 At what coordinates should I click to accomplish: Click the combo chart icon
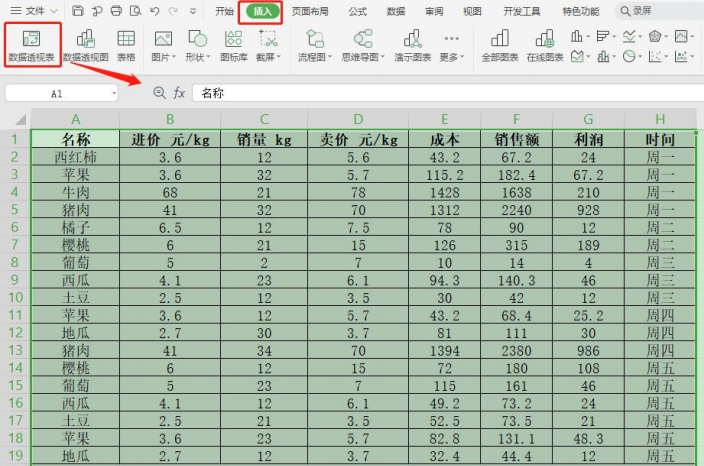[x=603, y=56]
